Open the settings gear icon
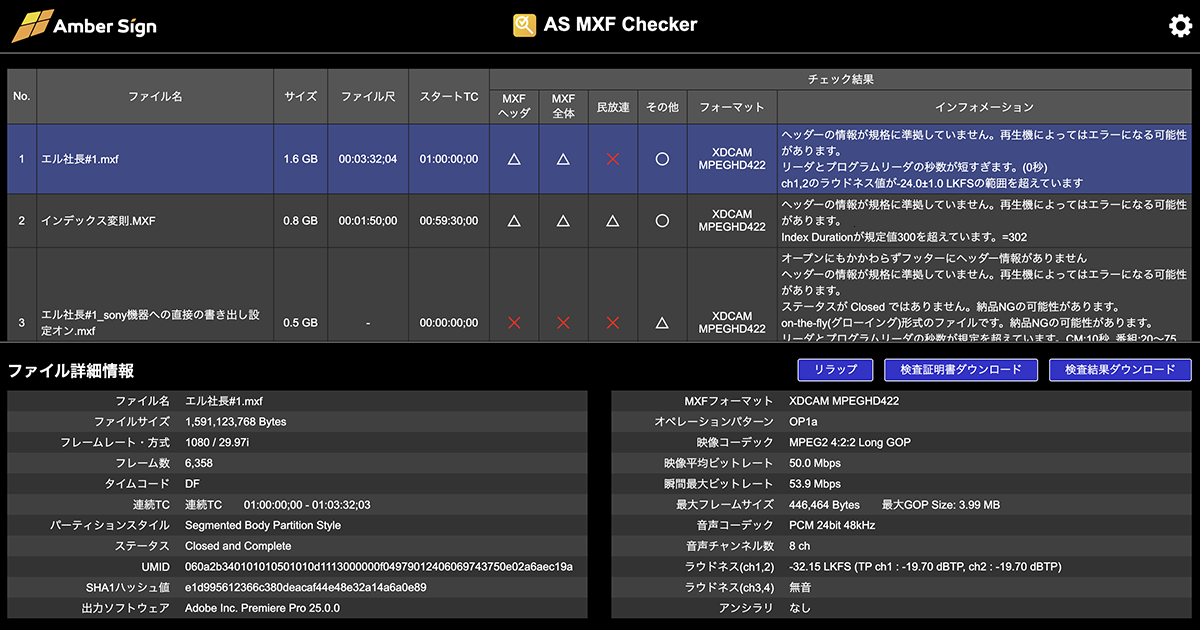 click(x=1180, y=26)
